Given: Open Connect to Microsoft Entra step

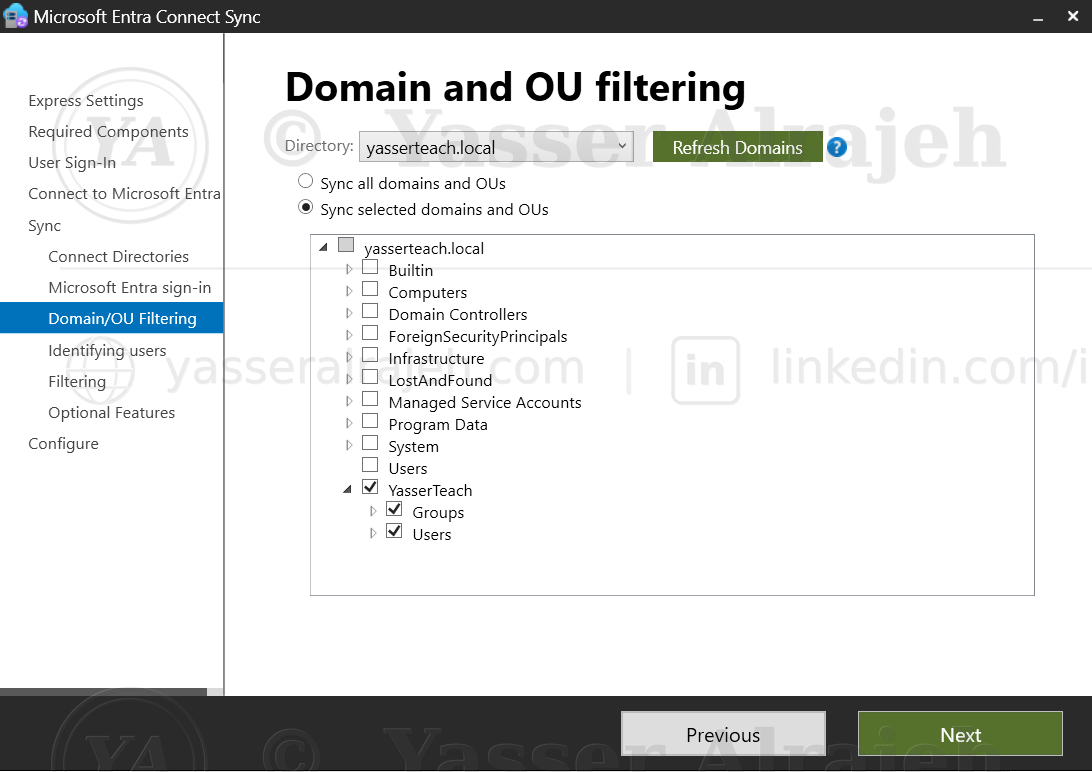Looking at the screenshot, I should [124, 194].
